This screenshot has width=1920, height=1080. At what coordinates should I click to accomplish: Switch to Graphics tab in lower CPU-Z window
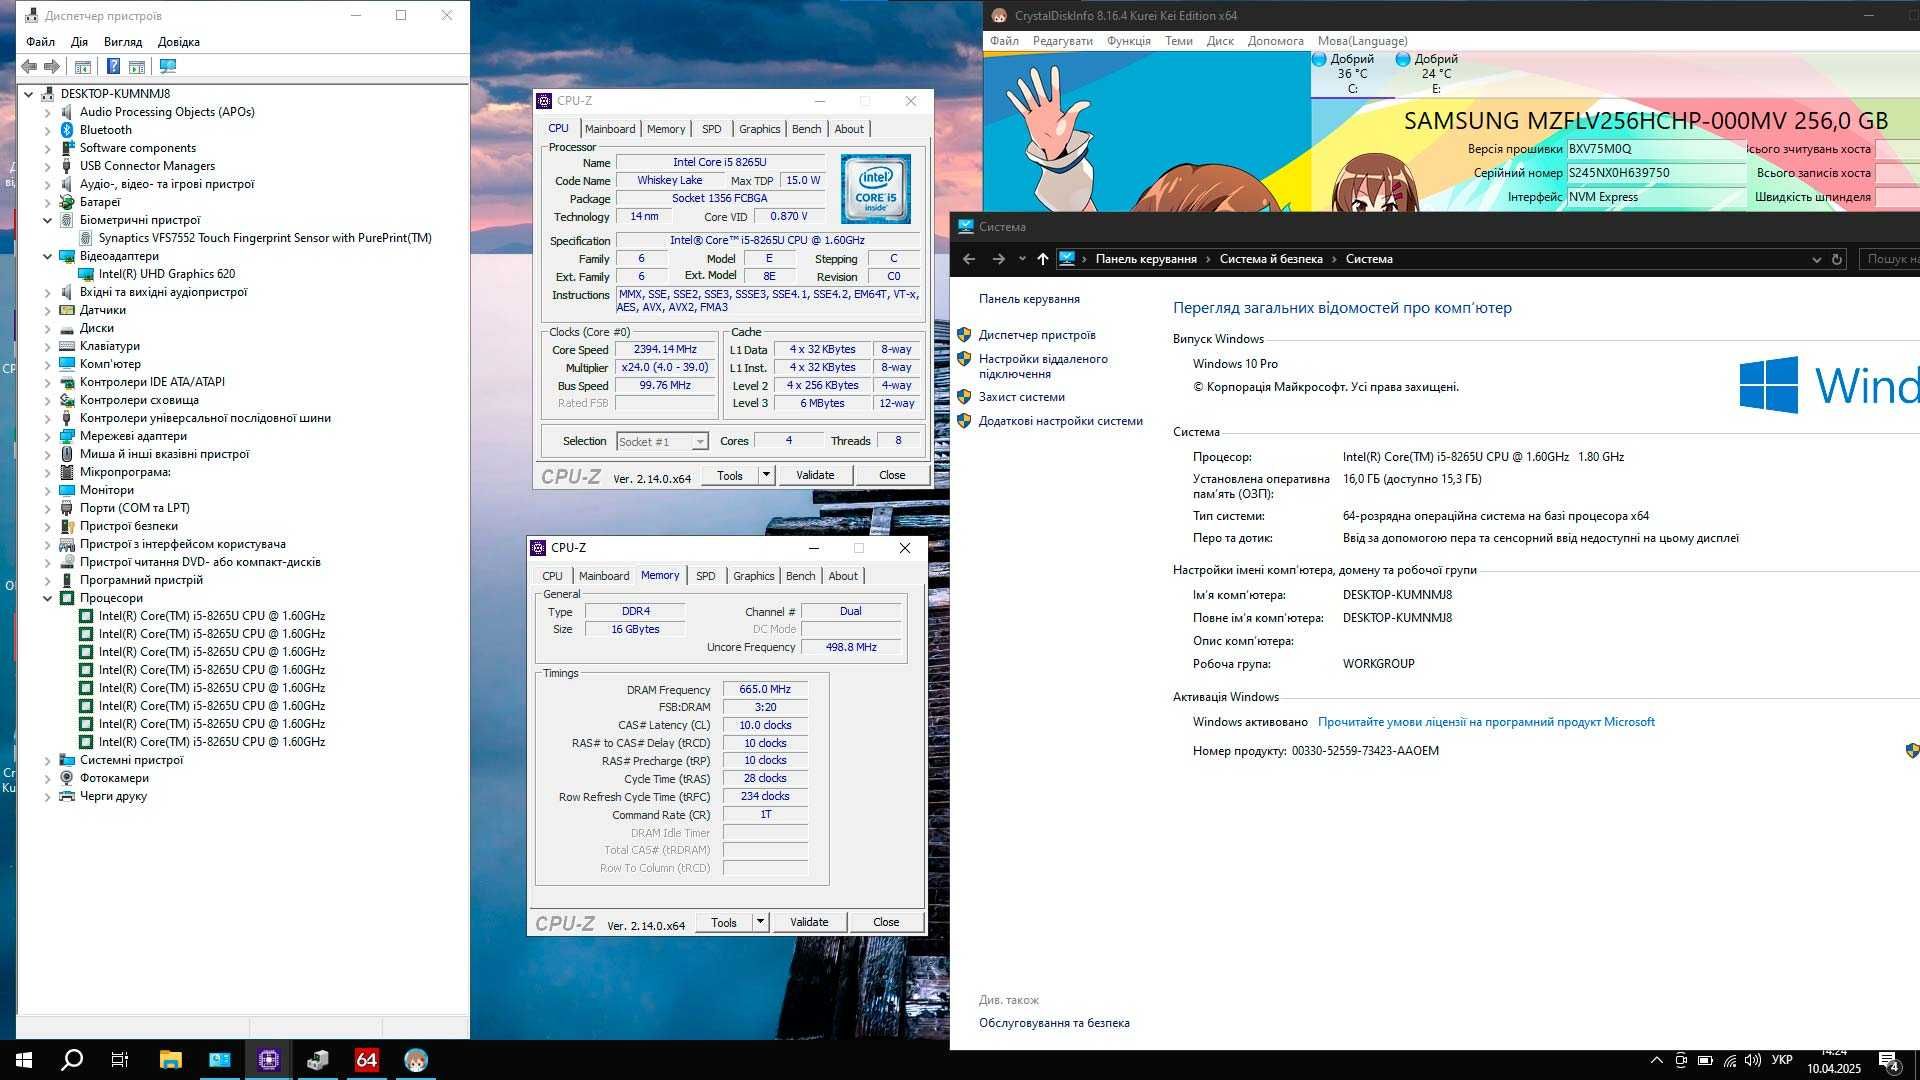[x=753, y=576]
